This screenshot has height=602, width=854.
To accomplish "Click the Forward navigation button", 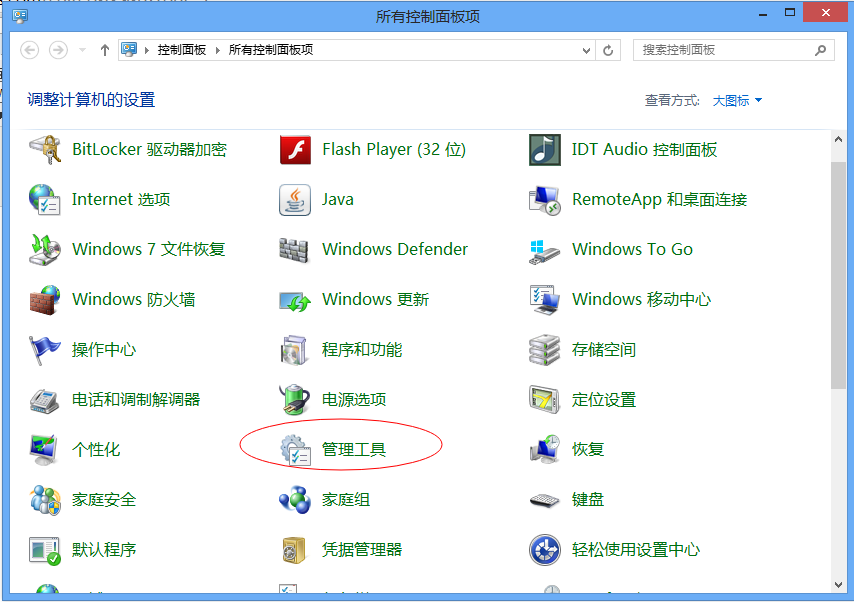I will [58, 50].
